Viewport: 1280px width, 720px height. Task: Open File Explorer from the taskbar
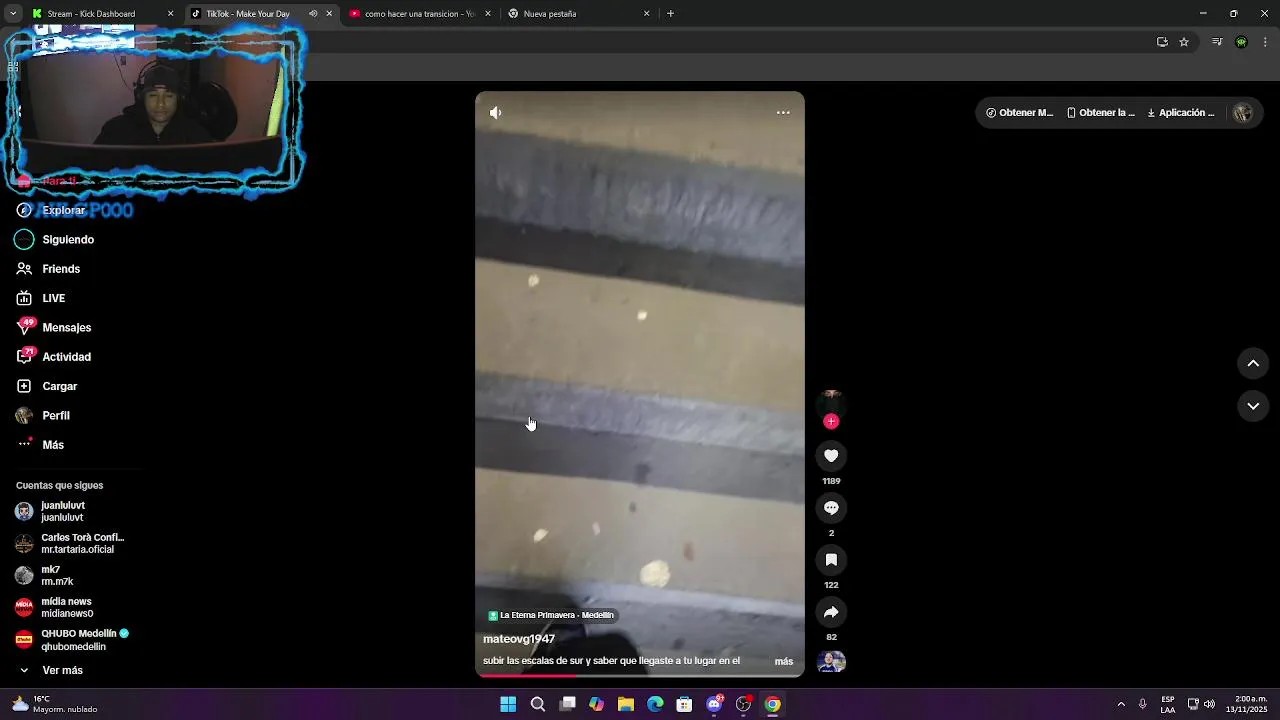pos(626,705)
